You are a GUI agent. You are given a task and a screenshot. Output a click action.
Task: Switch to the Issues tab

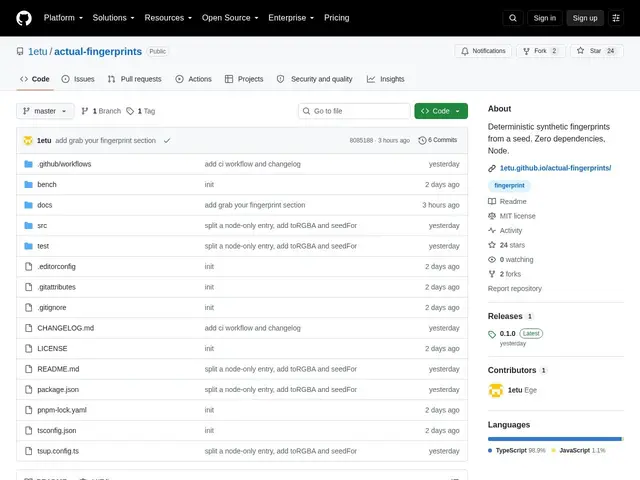[x=78, y=79]
